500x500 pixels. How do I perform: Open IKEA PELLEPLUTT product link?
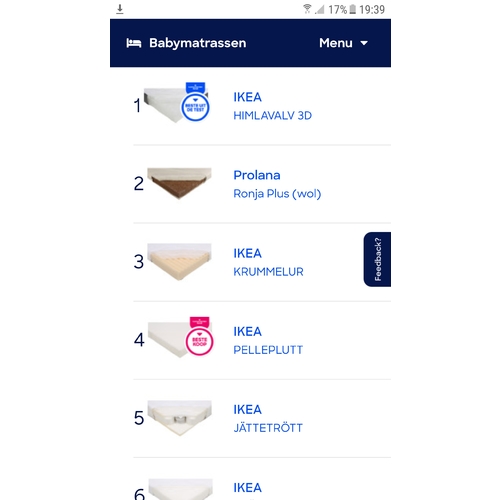tap(268, 340)
